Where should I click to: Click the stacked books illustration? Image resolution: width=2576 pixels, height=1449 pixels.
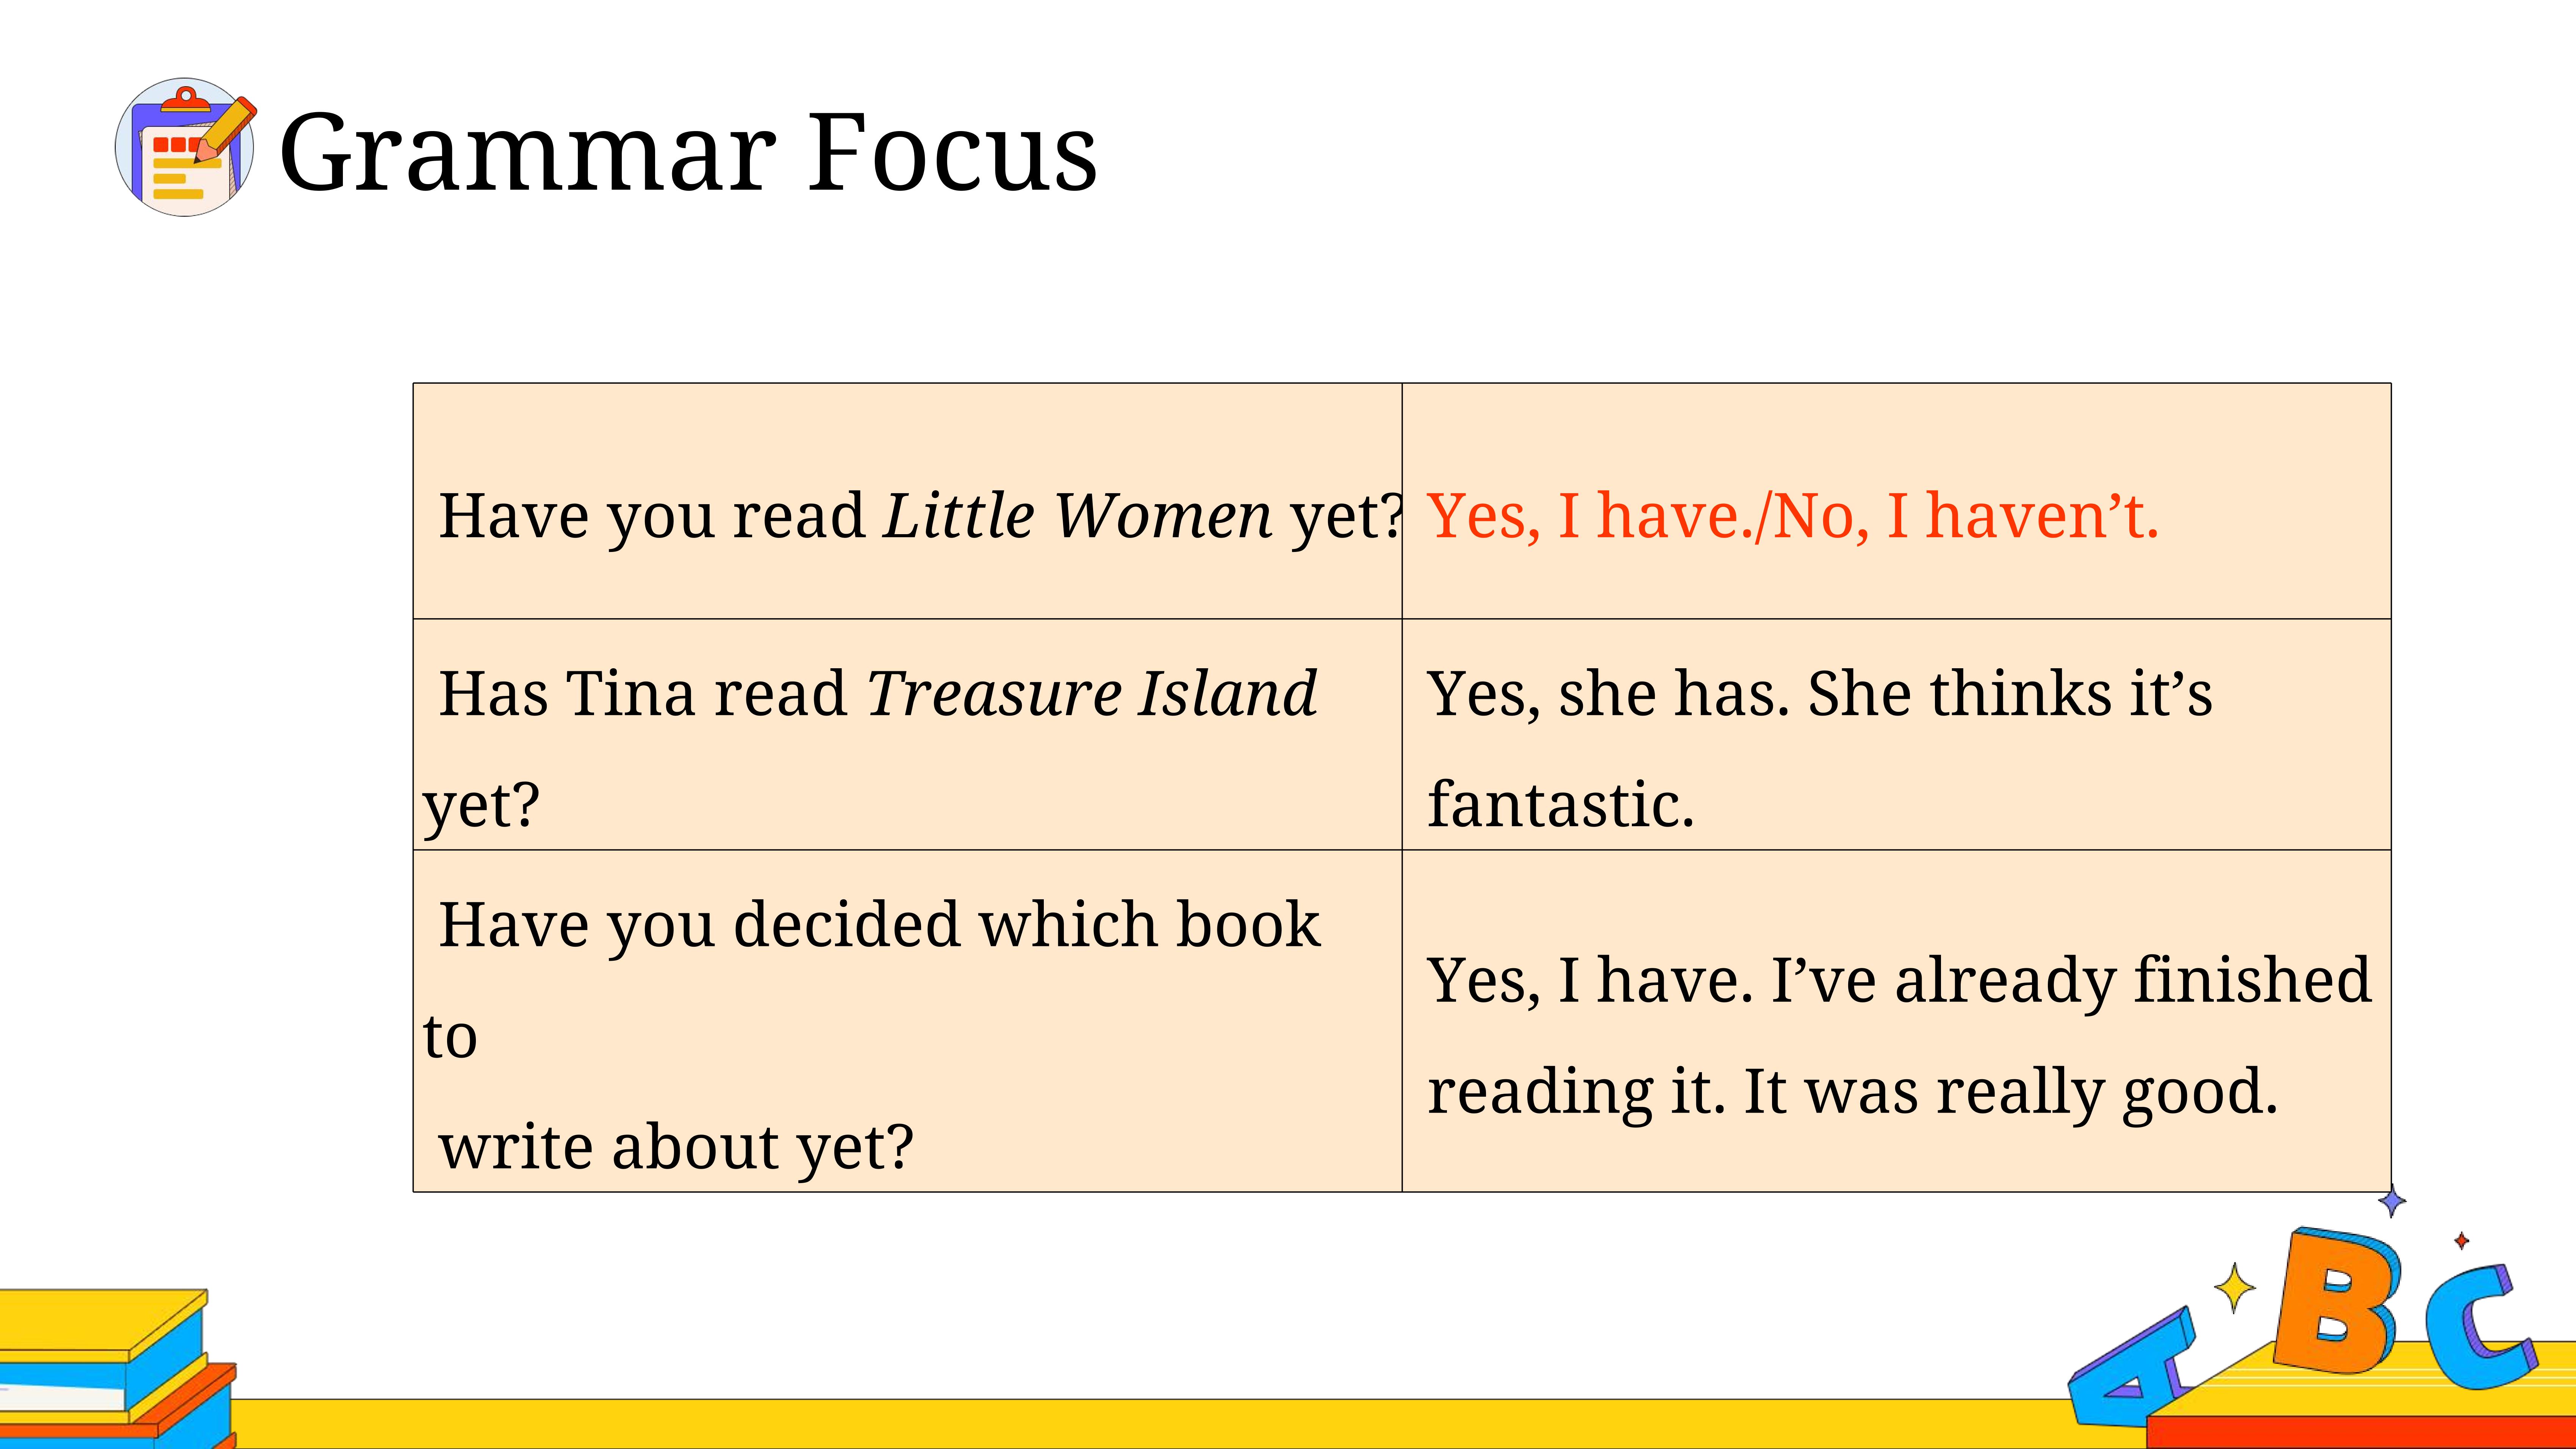pyautogui.click(x=117, y=1368)
